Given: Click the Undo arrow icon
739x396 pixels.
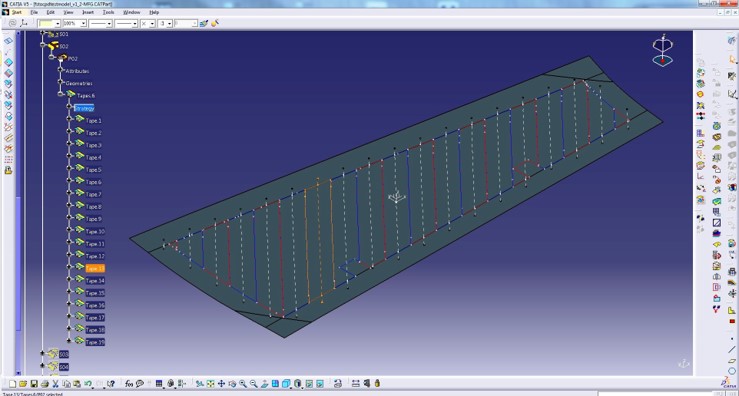Looking at the screenshot, I should coord(87,384).
